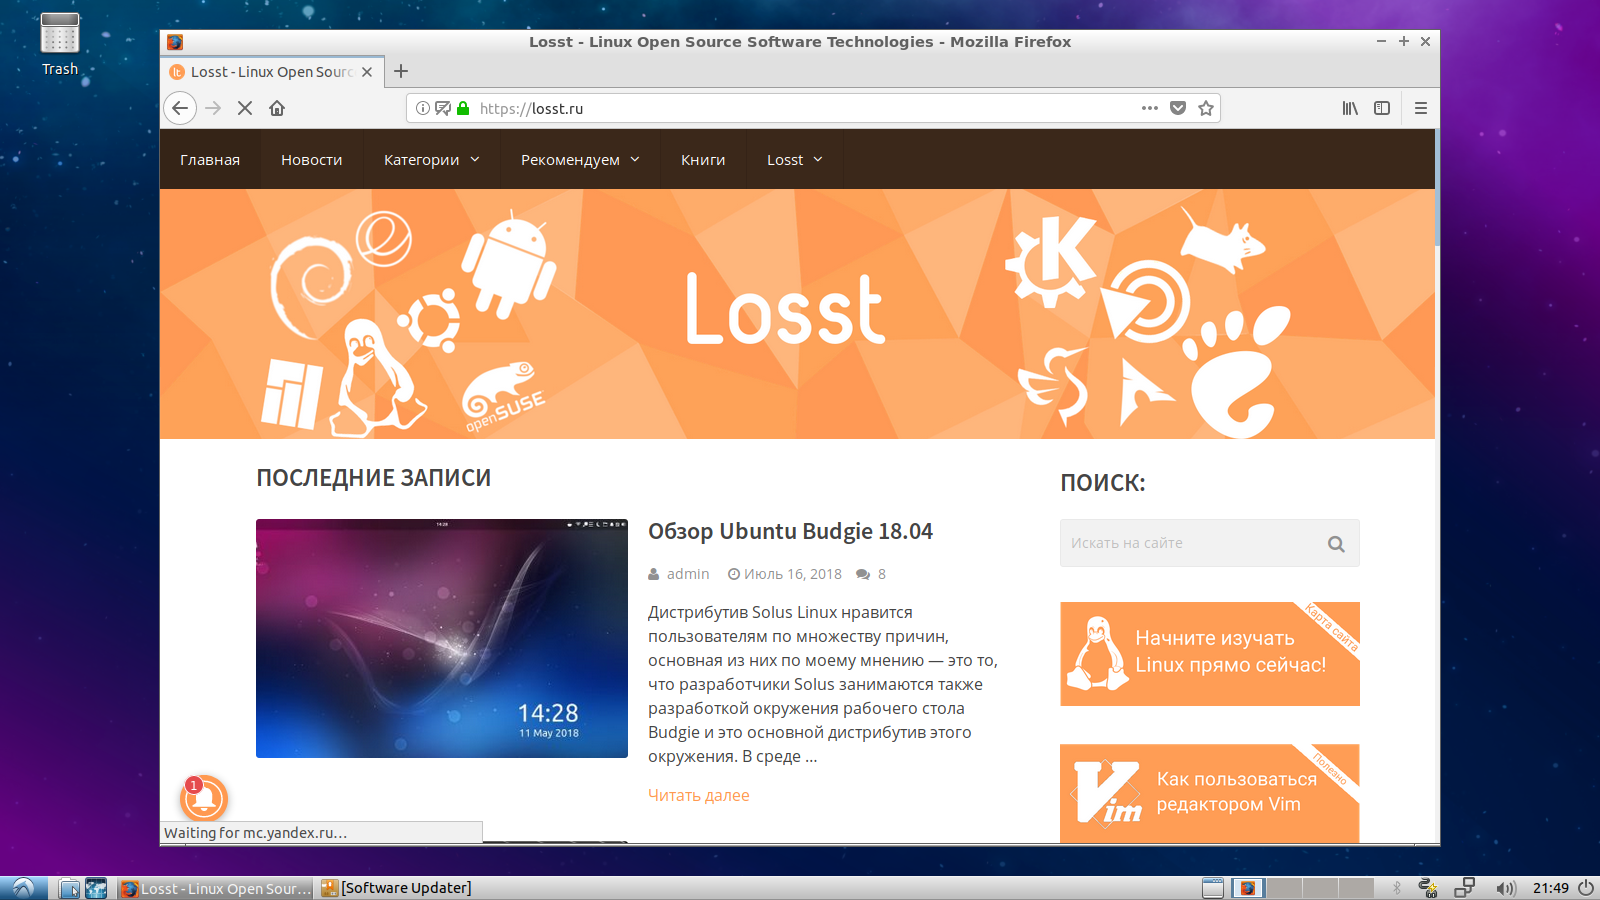Open the volume control in system tray
Screen dimensions: 1600x900
1505,888
